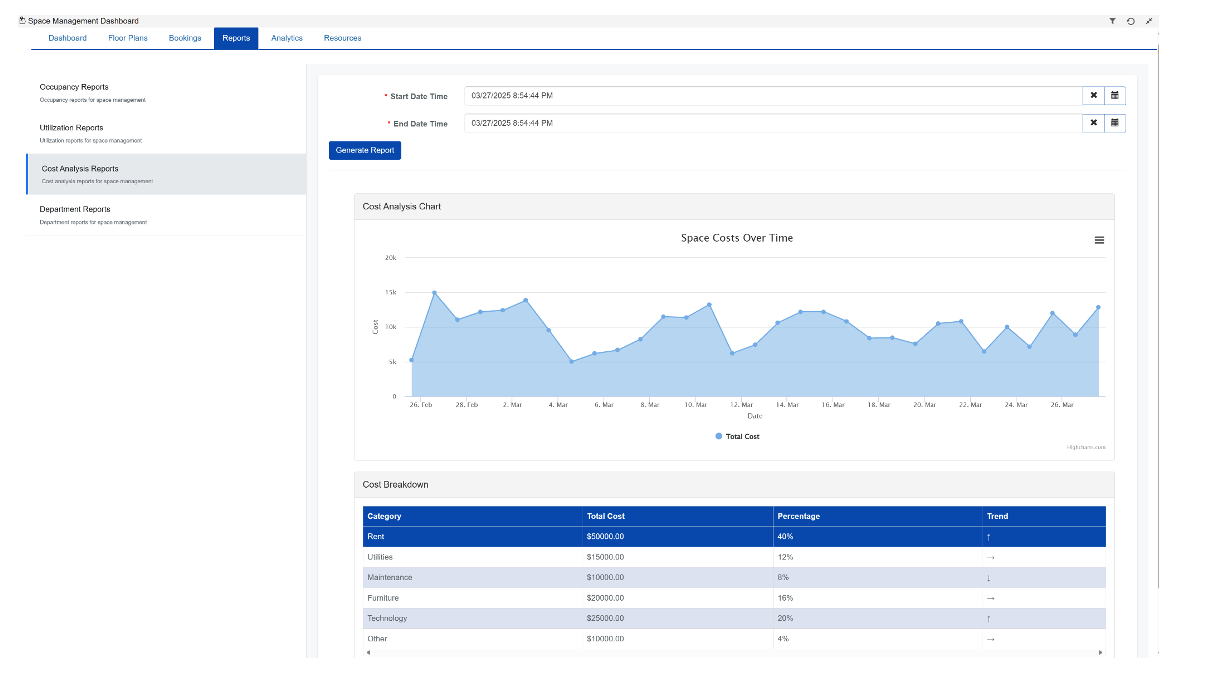The image size is (1220, 680).
Task: Open calendar picker for Start Date Time
Action: pyautogui.click(x=1115, y=96)
